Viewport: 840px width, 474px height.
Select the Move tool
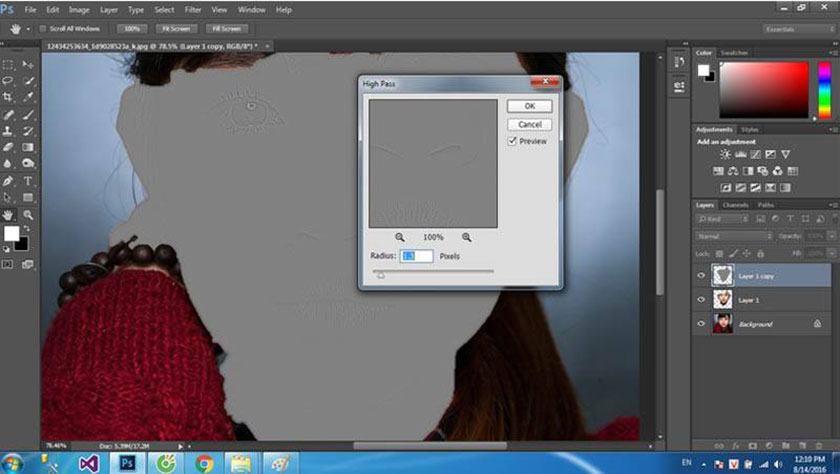click(28, 64)
